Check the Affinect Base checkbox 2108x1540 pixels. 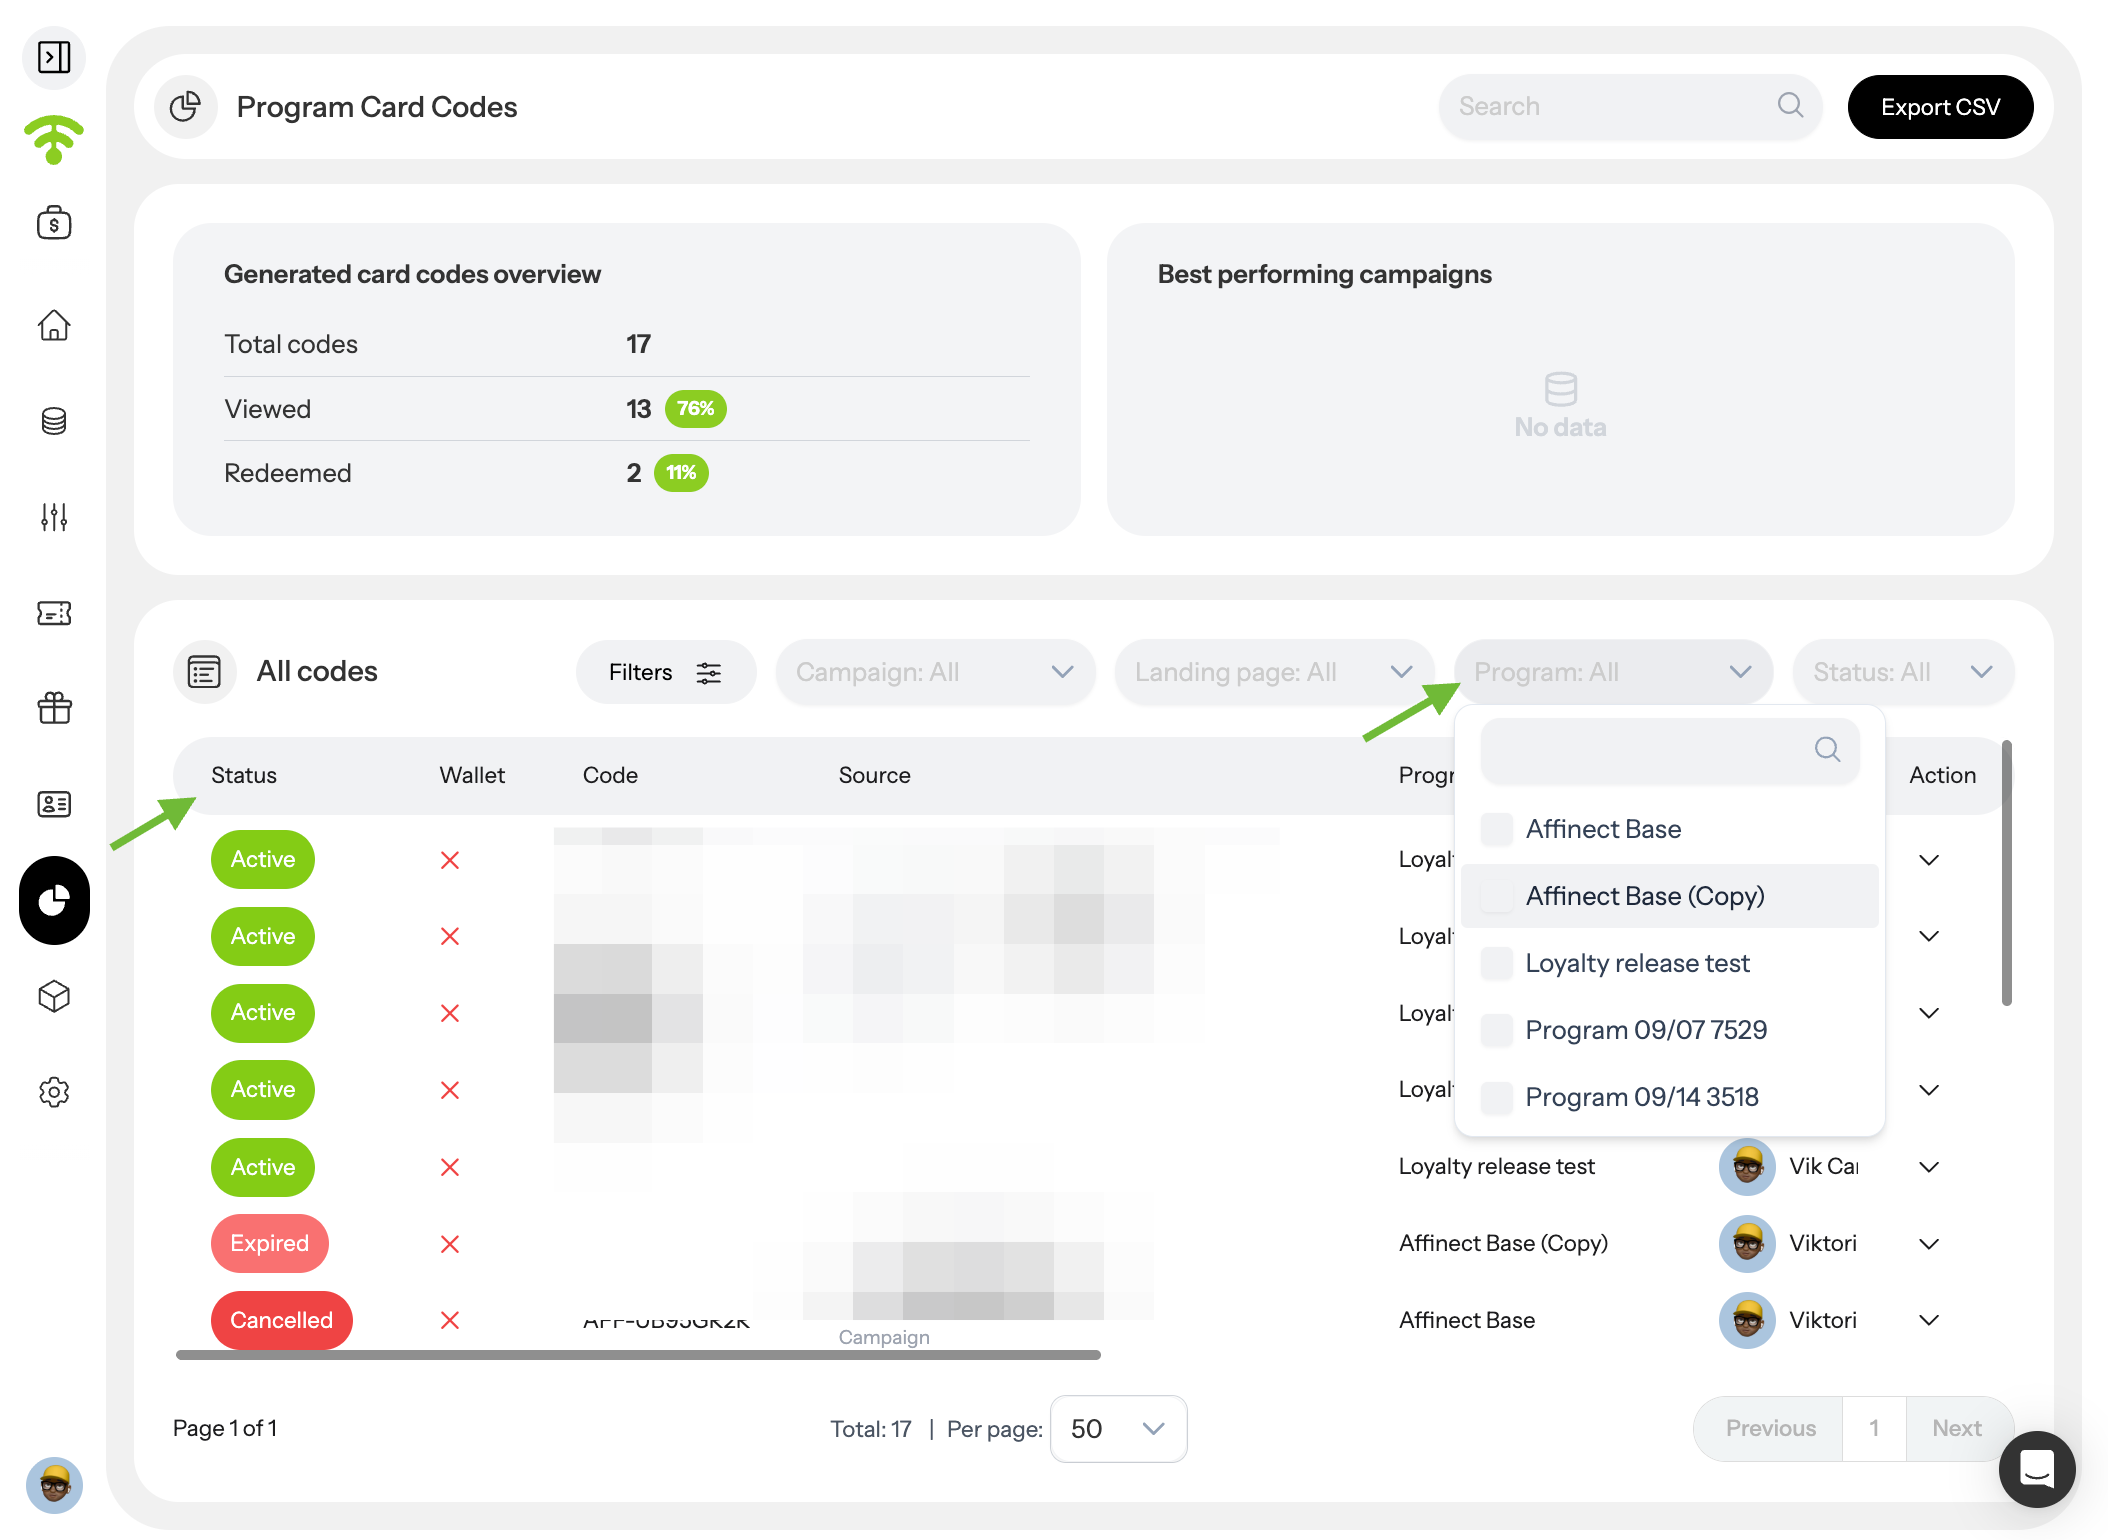tap(1497, 829)
